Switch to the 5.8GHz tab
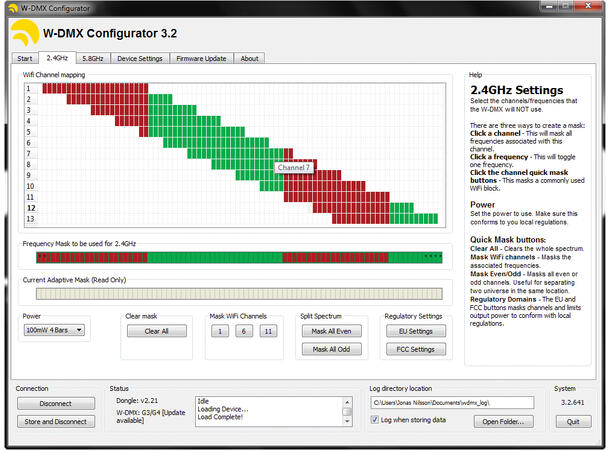This screenshot has width=610, height=450. click(x=92, y=59)
